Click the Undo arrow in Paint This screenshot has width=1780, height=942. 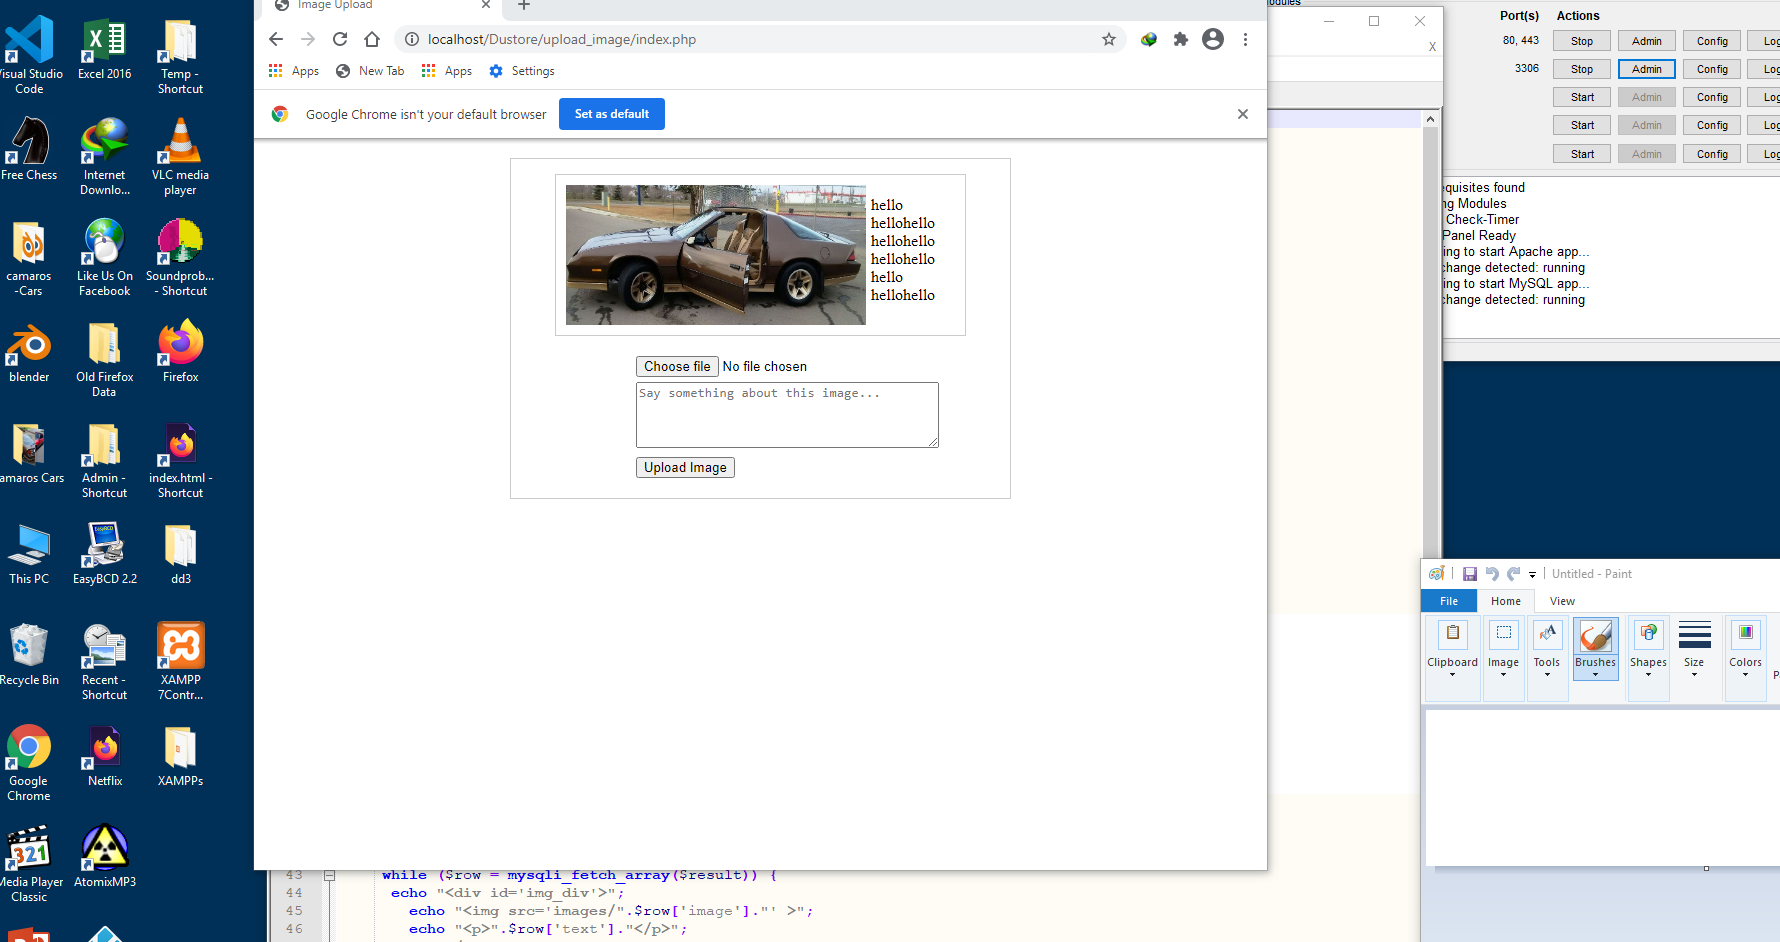[1492, 574]
